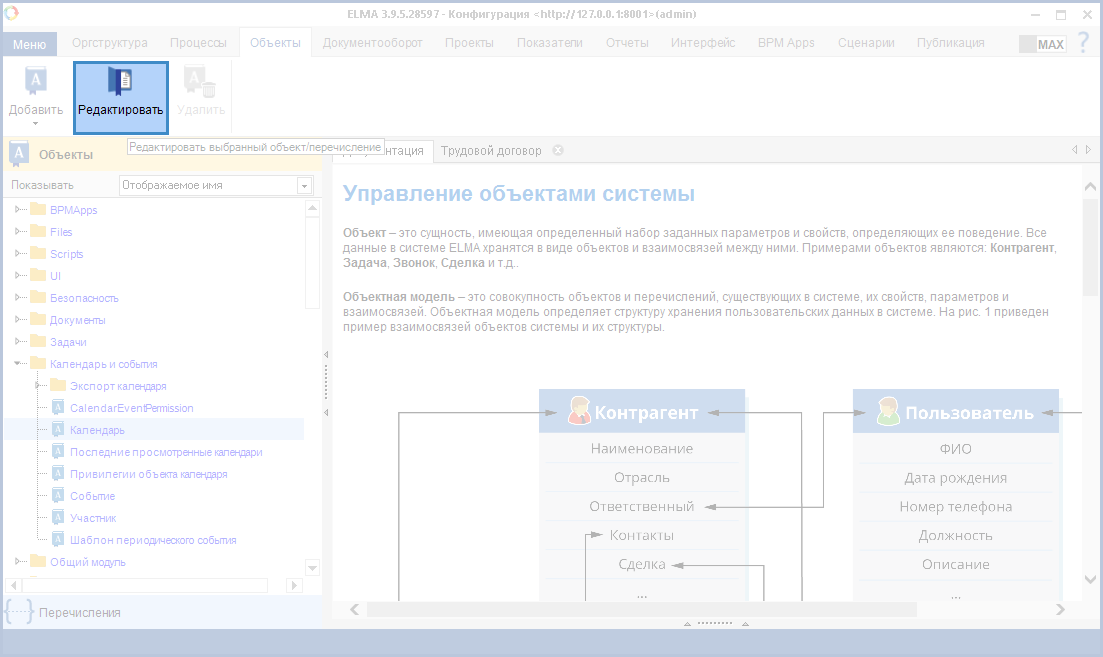1103x657 pixels.
Task: Open the Меню button
Action: pyautogui.click(x=29, y=44)
